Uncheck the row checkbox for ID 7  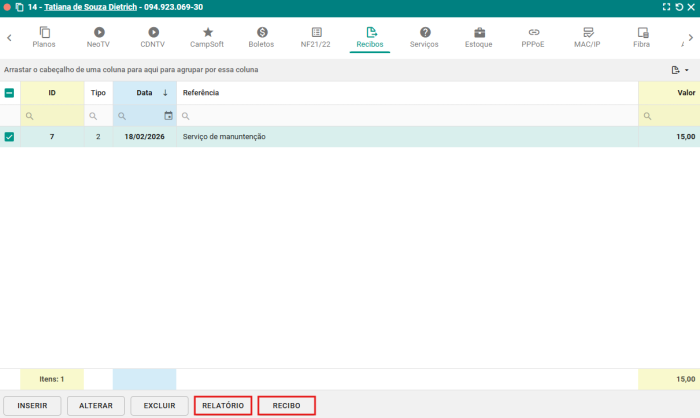[x=10, y=136]
